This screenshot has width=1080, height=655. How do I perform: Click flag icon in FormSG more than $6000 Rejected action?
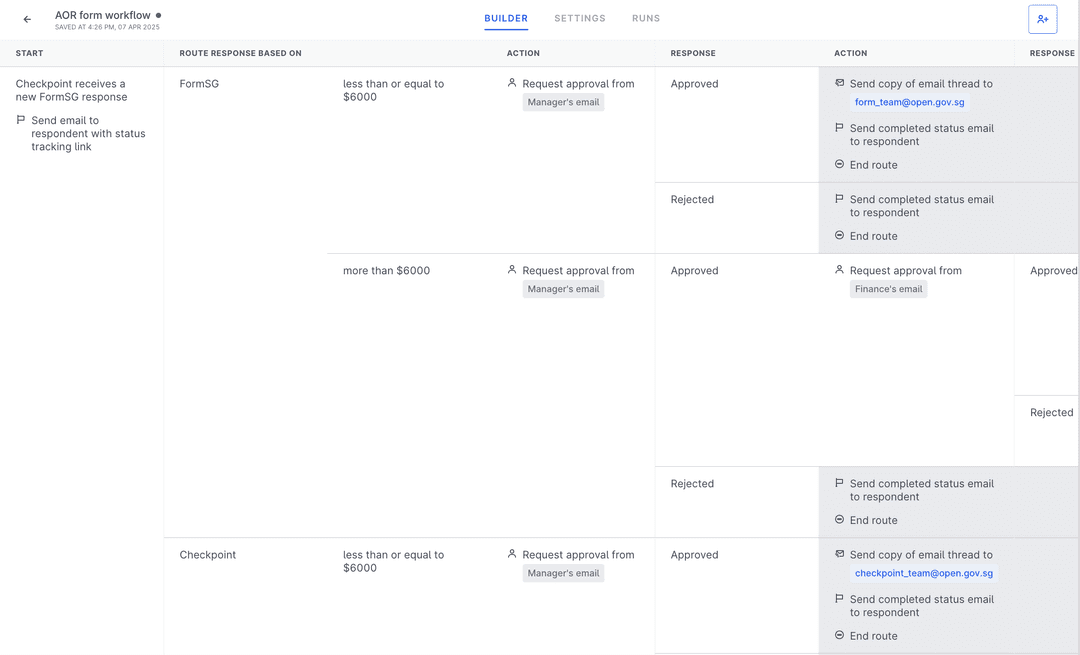(839, 483)
